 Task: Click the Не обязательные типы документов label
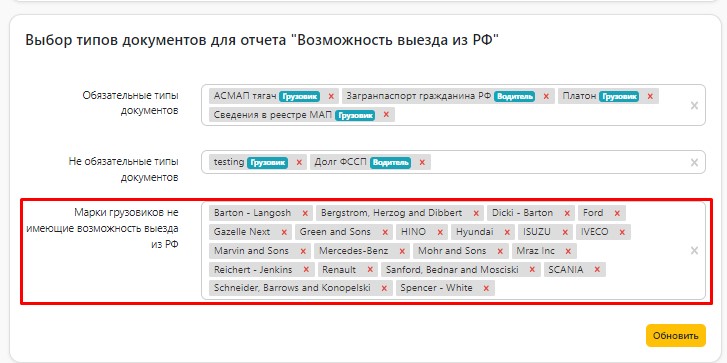click(x=123, y=169)
